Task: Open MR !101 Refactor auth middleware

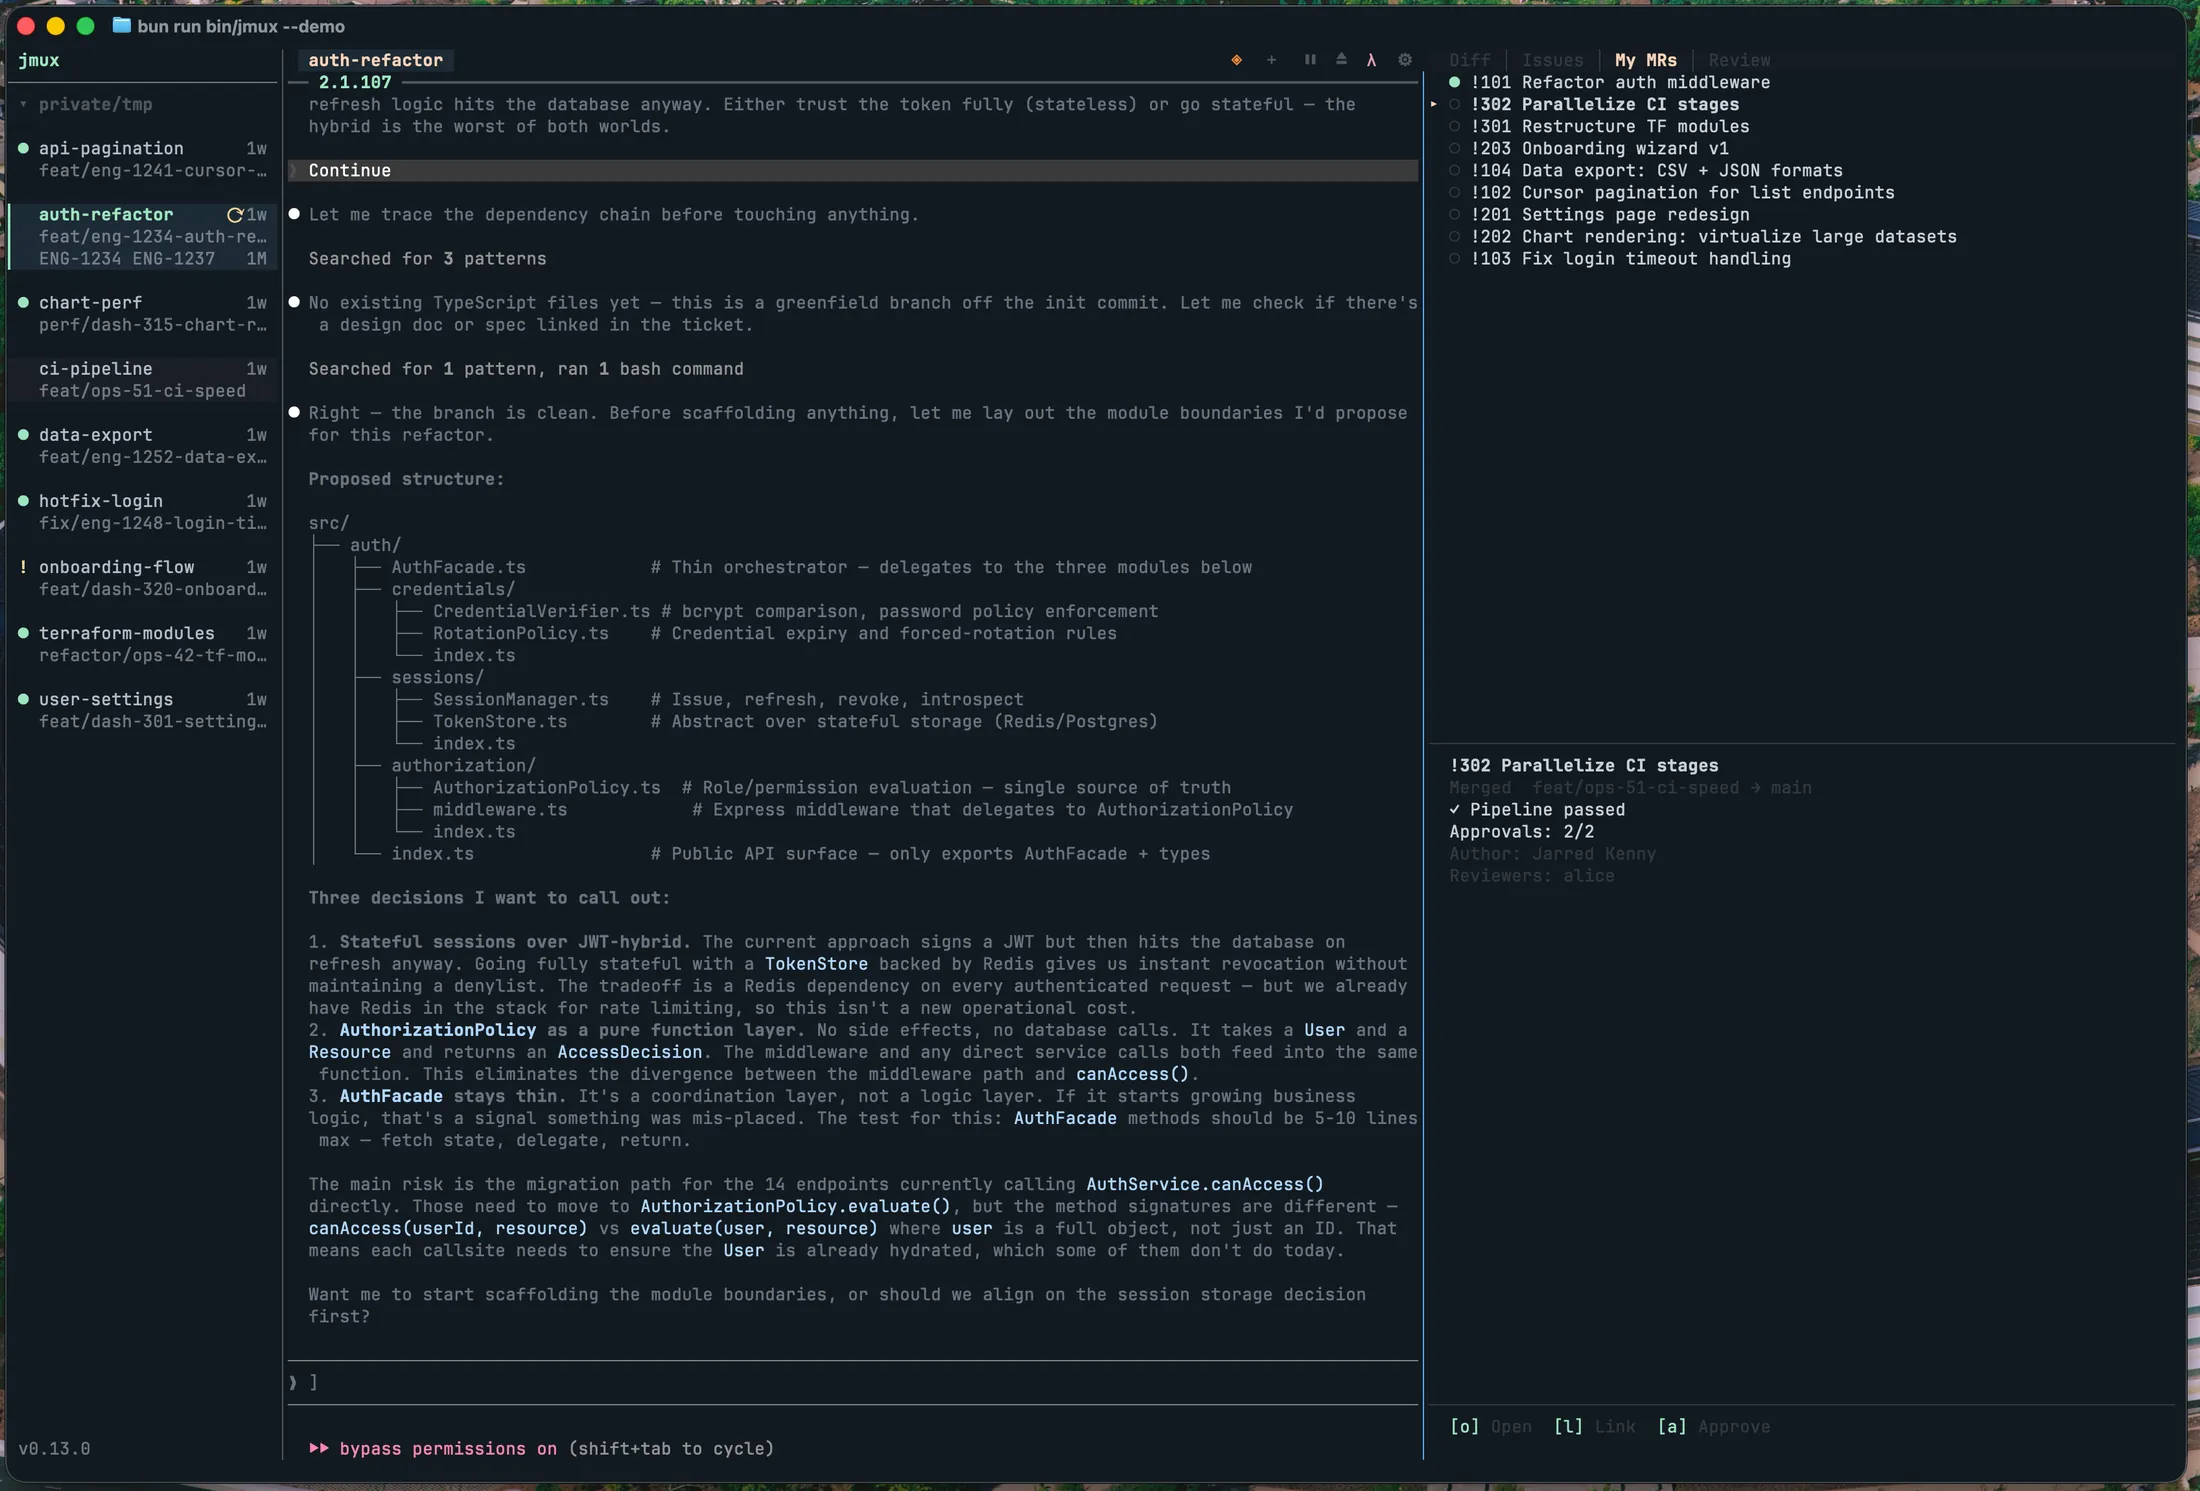Action: [x=1620, y=82]
